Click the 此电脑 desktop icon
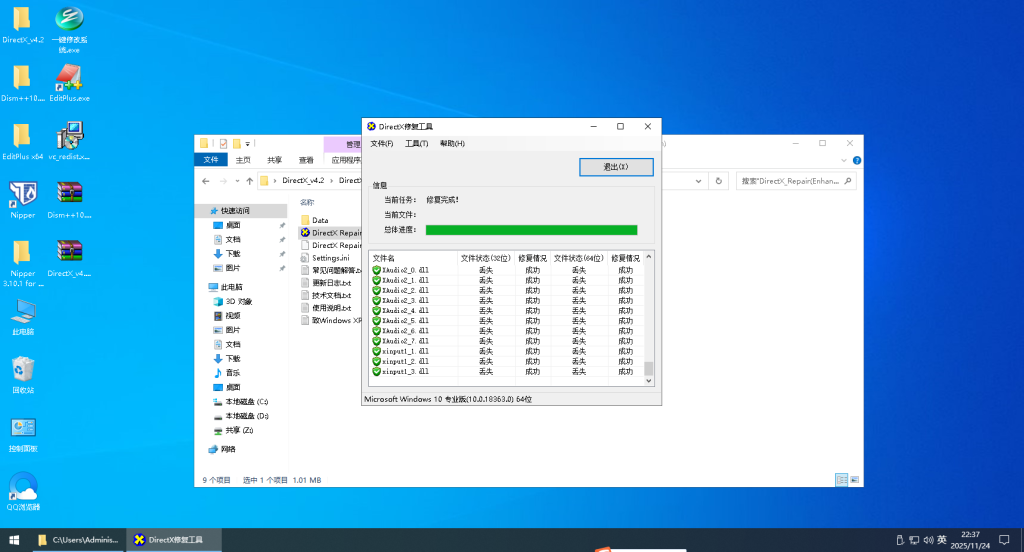The height and width of the screenshot is (552, 1024). click(x=22, y=312)
